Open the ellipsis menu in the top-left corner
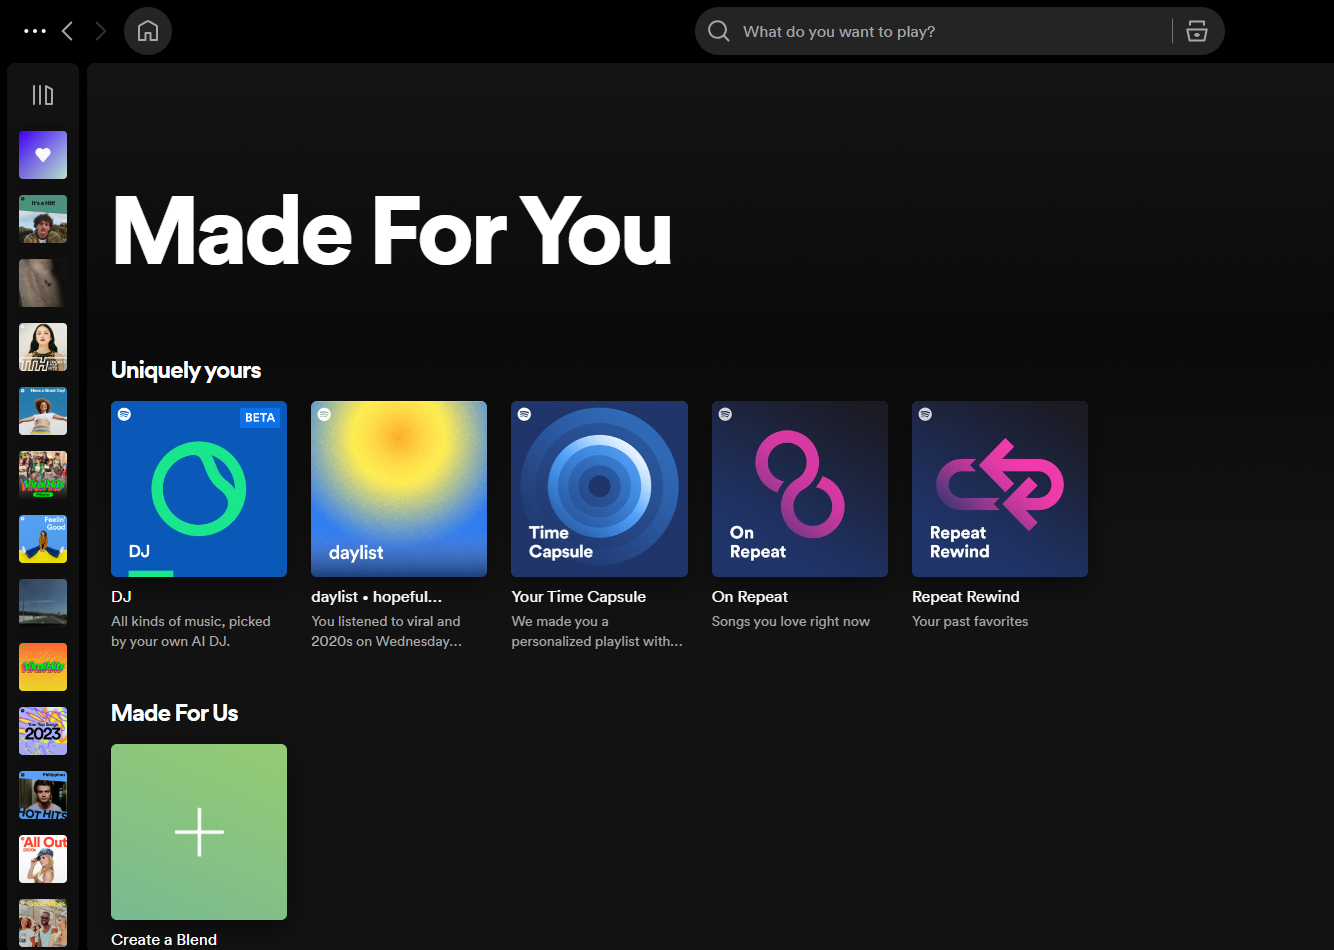 [34, 30]
